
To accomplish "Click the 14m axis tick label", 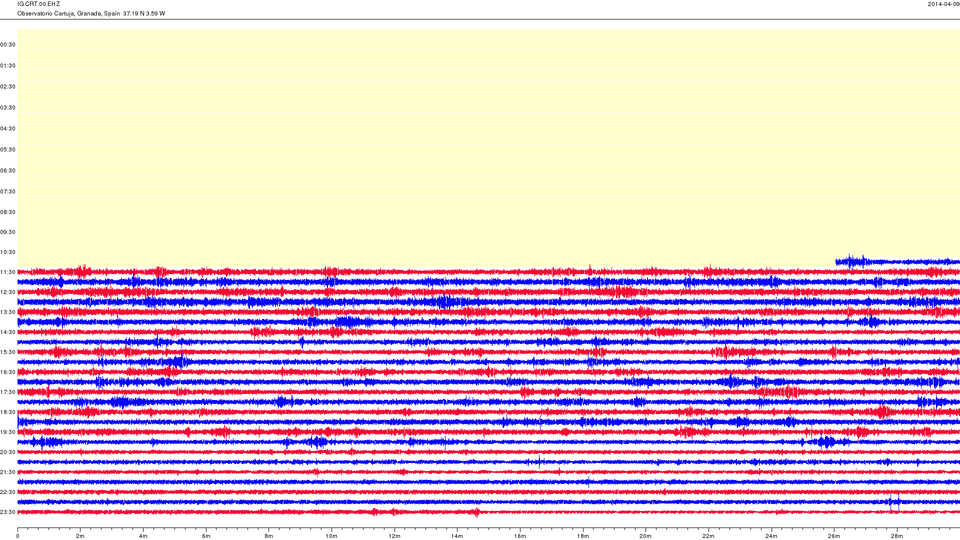I will tap(457, 536).
